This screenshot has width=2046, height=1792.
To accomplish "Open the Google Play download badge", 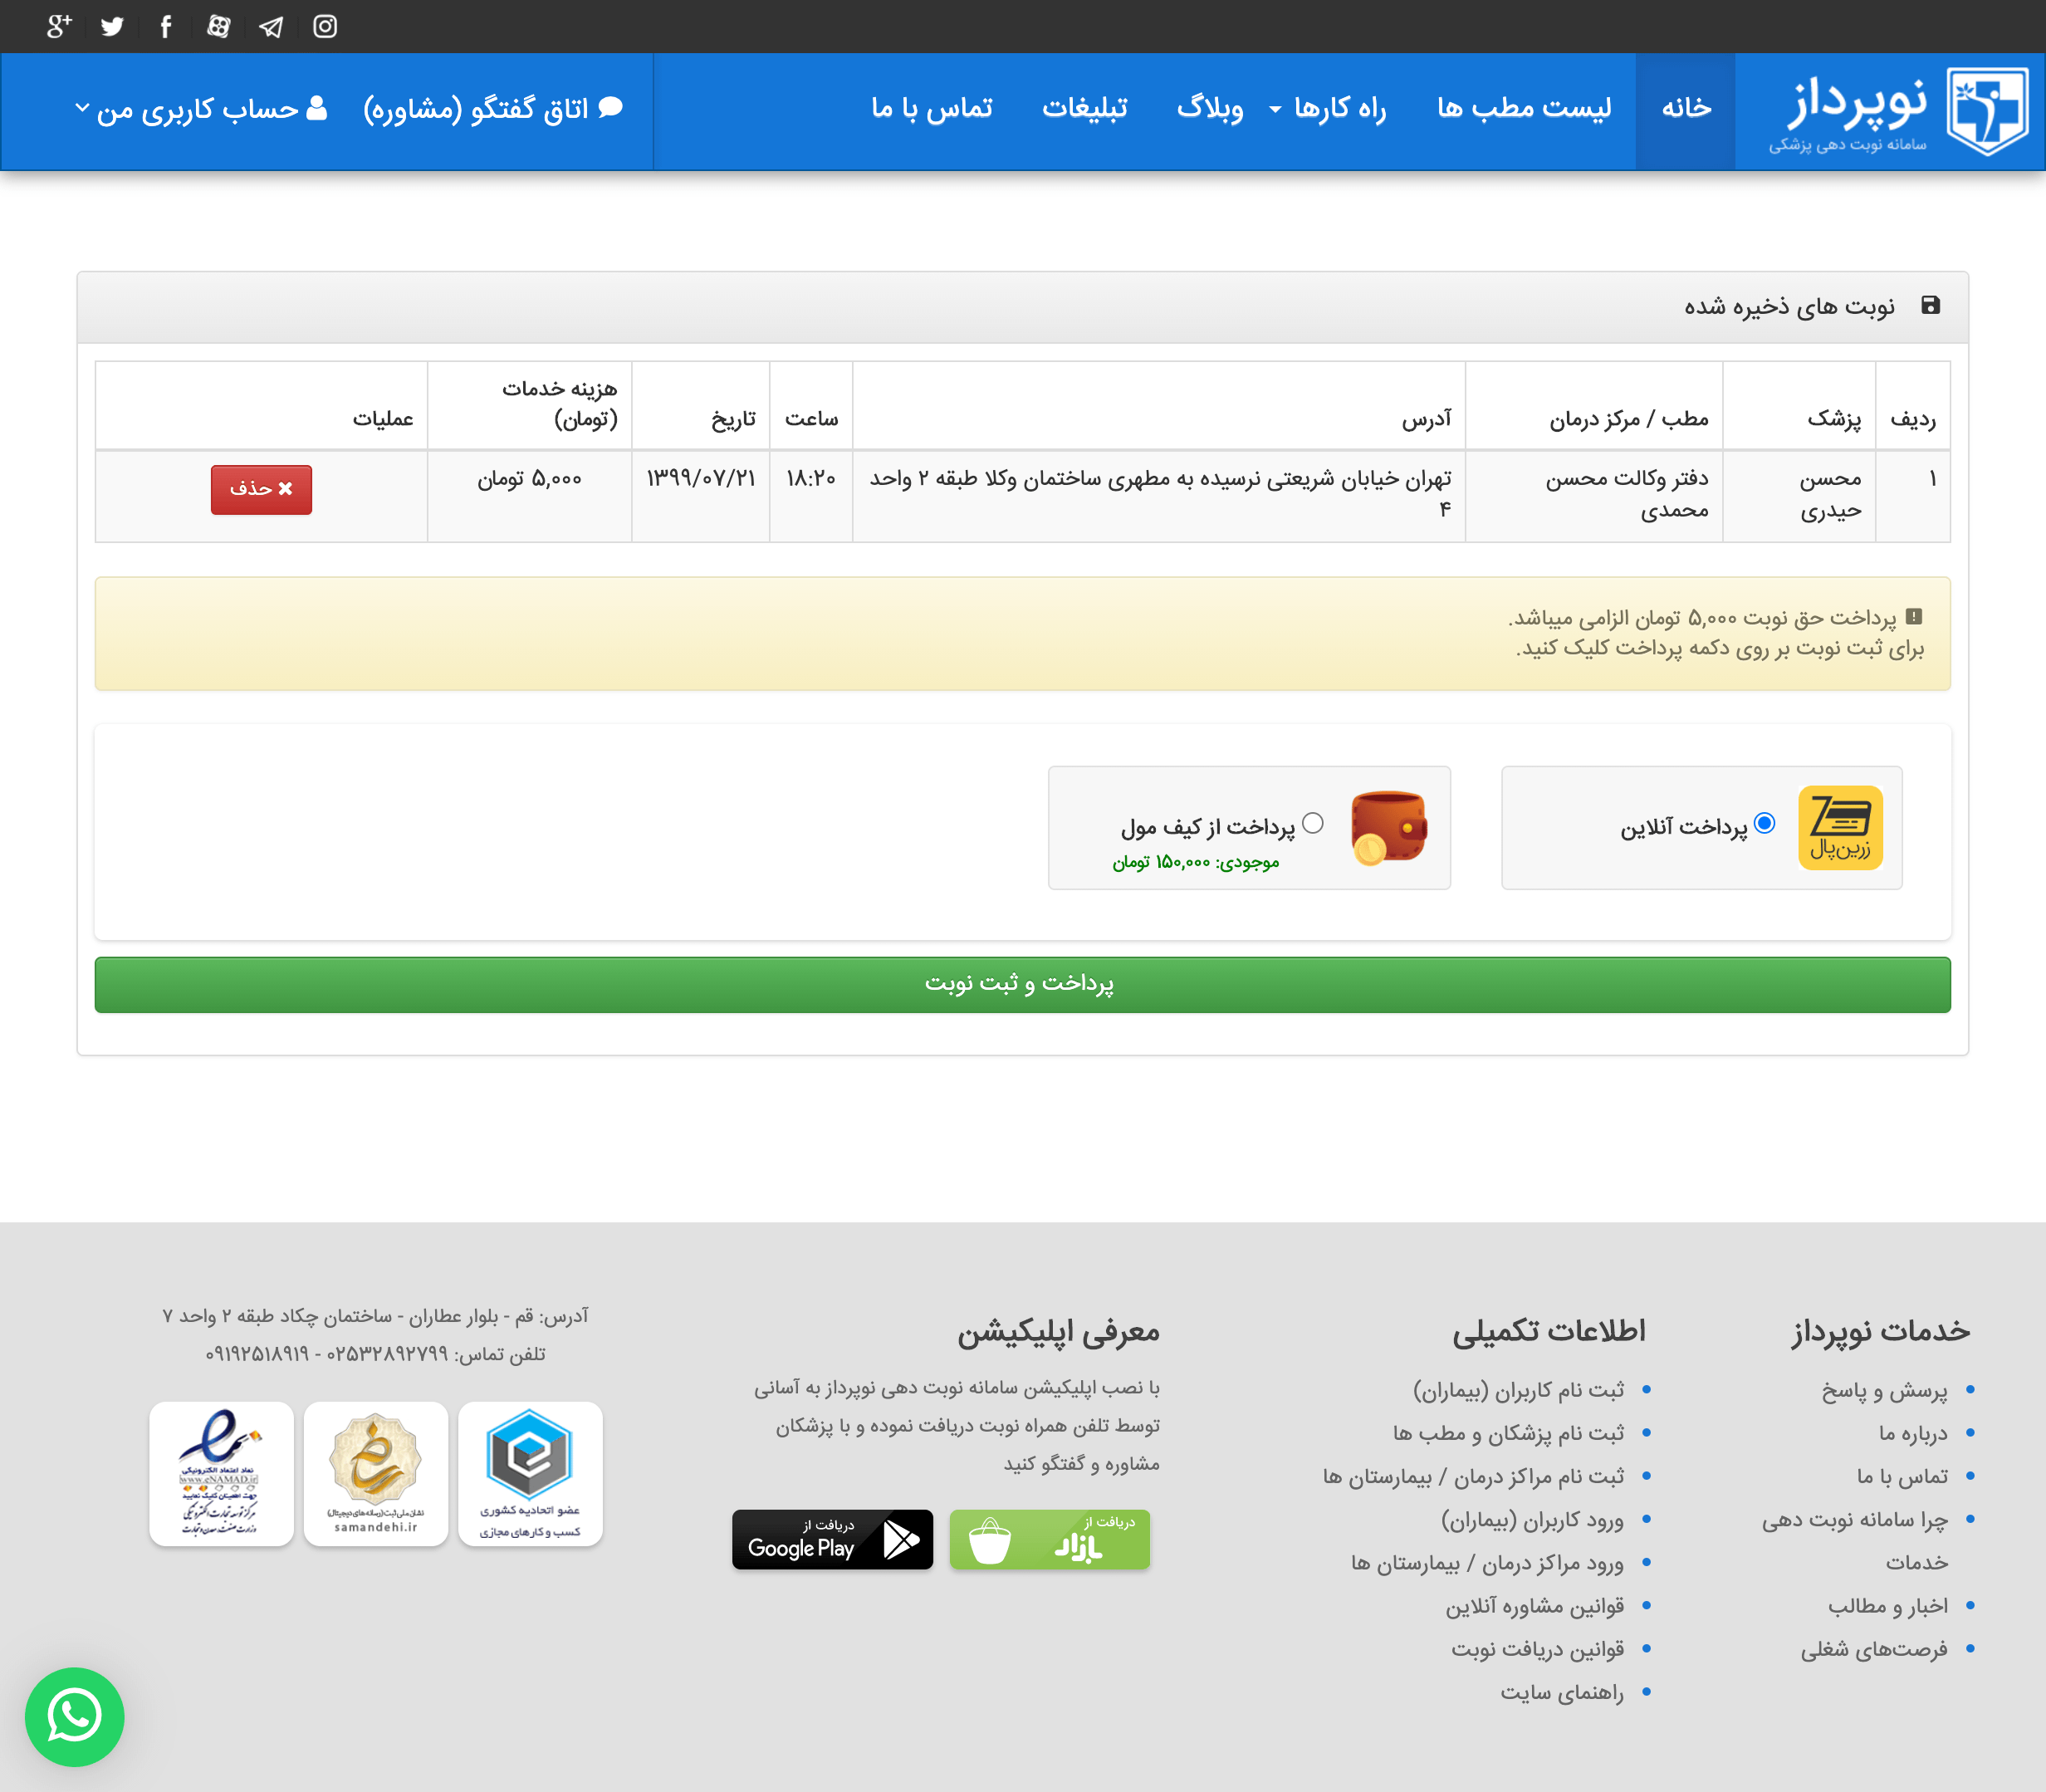I will [x=832, y=1539].
